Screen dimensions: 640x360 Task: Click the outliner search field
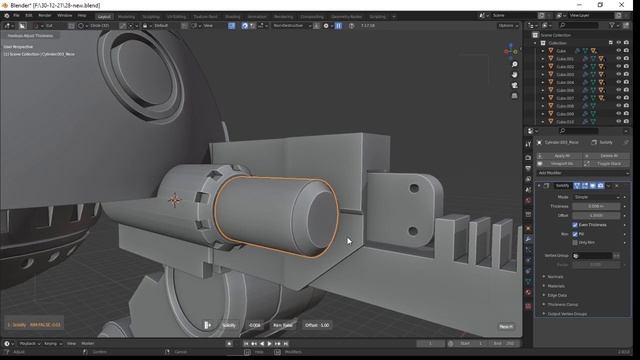(578, 25)
